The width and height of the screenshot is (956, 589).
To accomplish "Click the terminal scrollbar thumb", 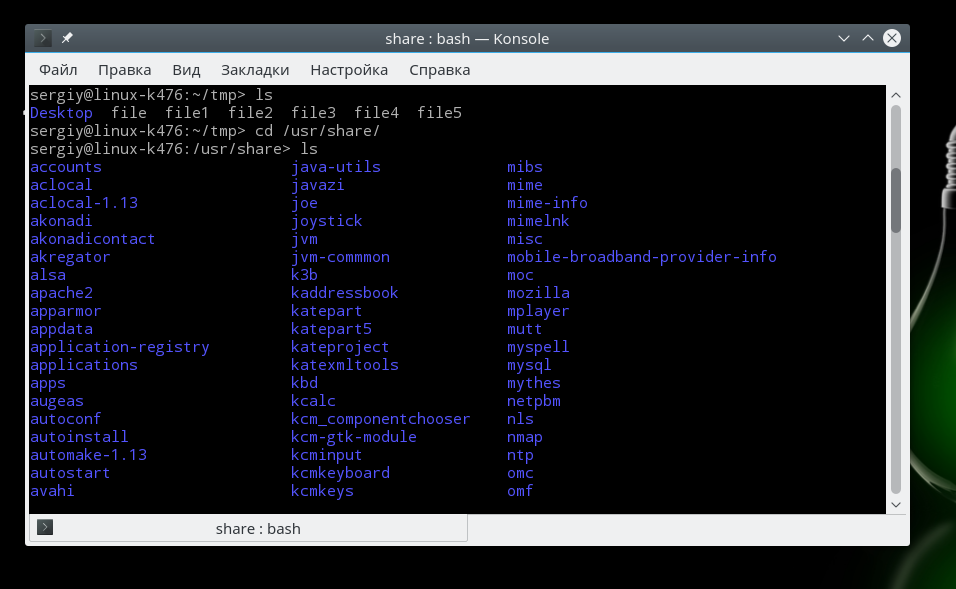I will pyautogui.click(x=896, y=201).
